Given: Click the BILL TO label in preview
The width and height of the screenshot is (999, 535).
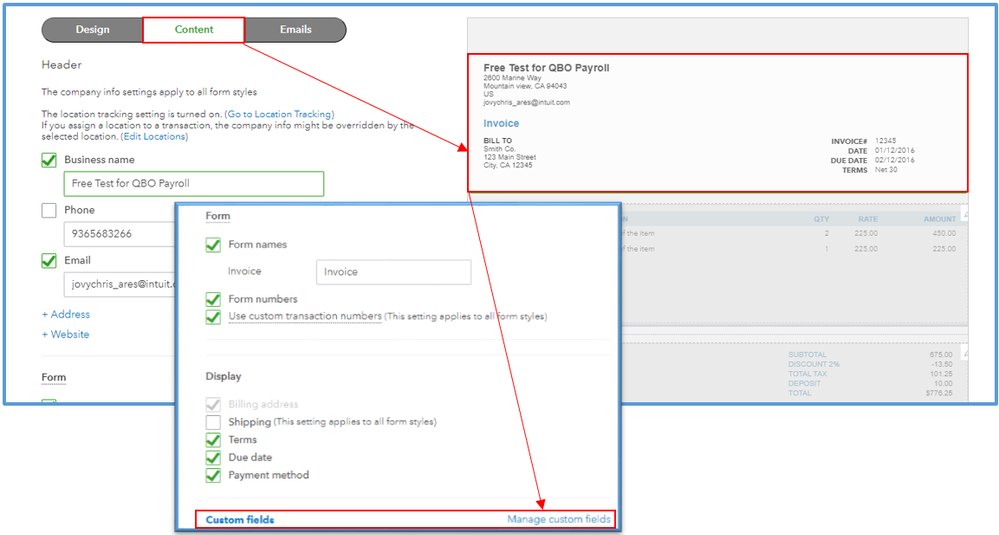Looking at the screenshot, I should click(498, 141).
